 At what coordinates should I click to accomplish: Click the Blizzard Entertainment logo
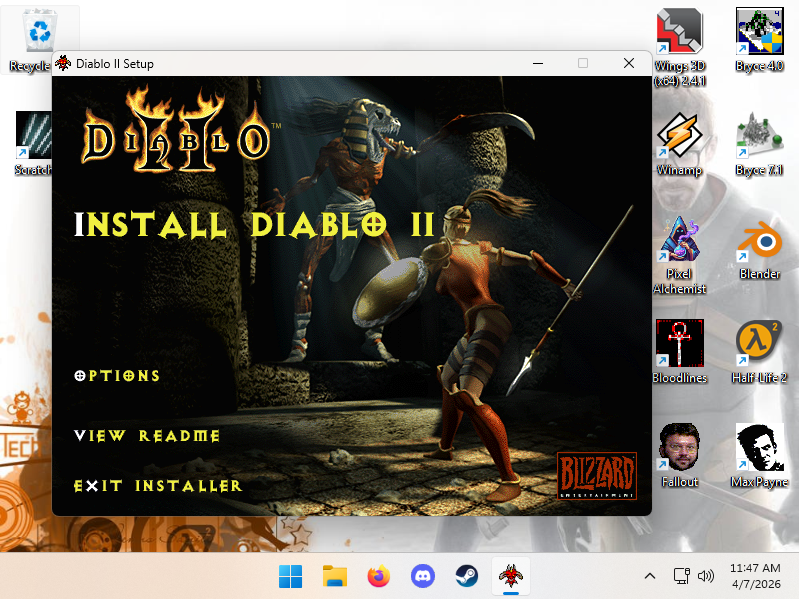click(597, 476)
